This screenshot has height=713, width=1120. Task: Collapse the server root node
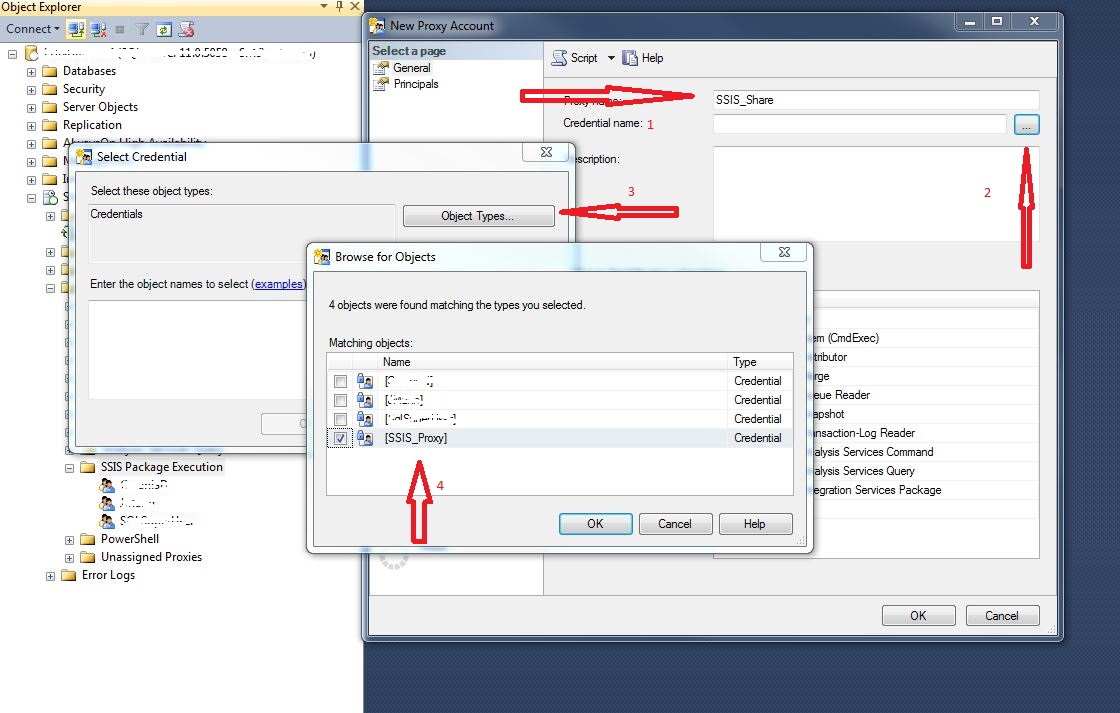[x=12, y=54]
